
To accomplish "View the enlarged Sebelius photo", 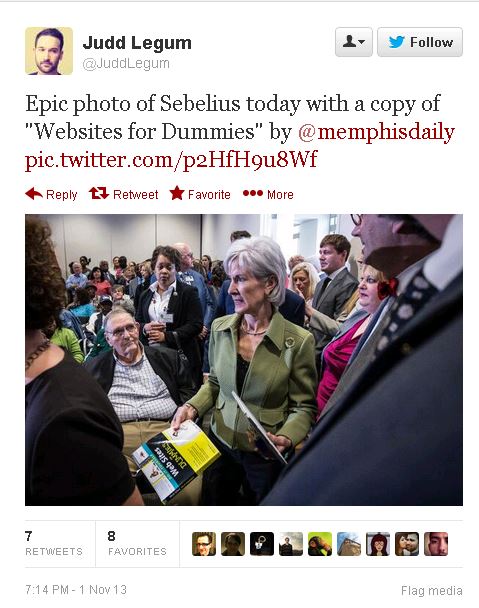I will coord(244,360).
